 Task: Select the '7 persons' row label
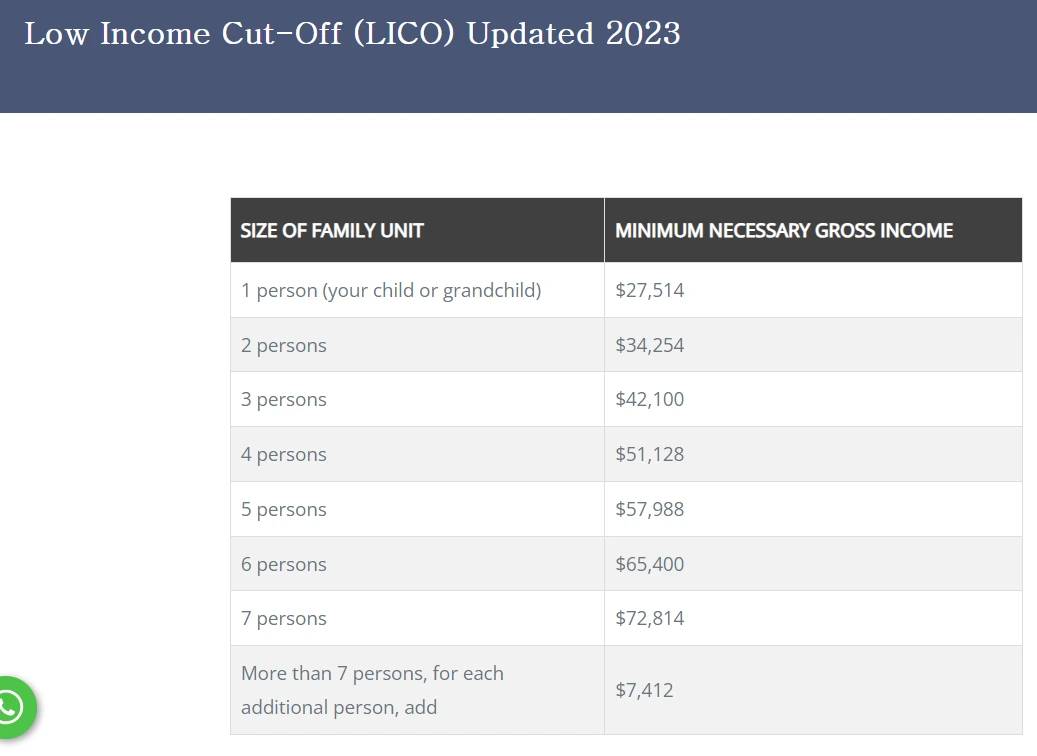click(284, 618)
